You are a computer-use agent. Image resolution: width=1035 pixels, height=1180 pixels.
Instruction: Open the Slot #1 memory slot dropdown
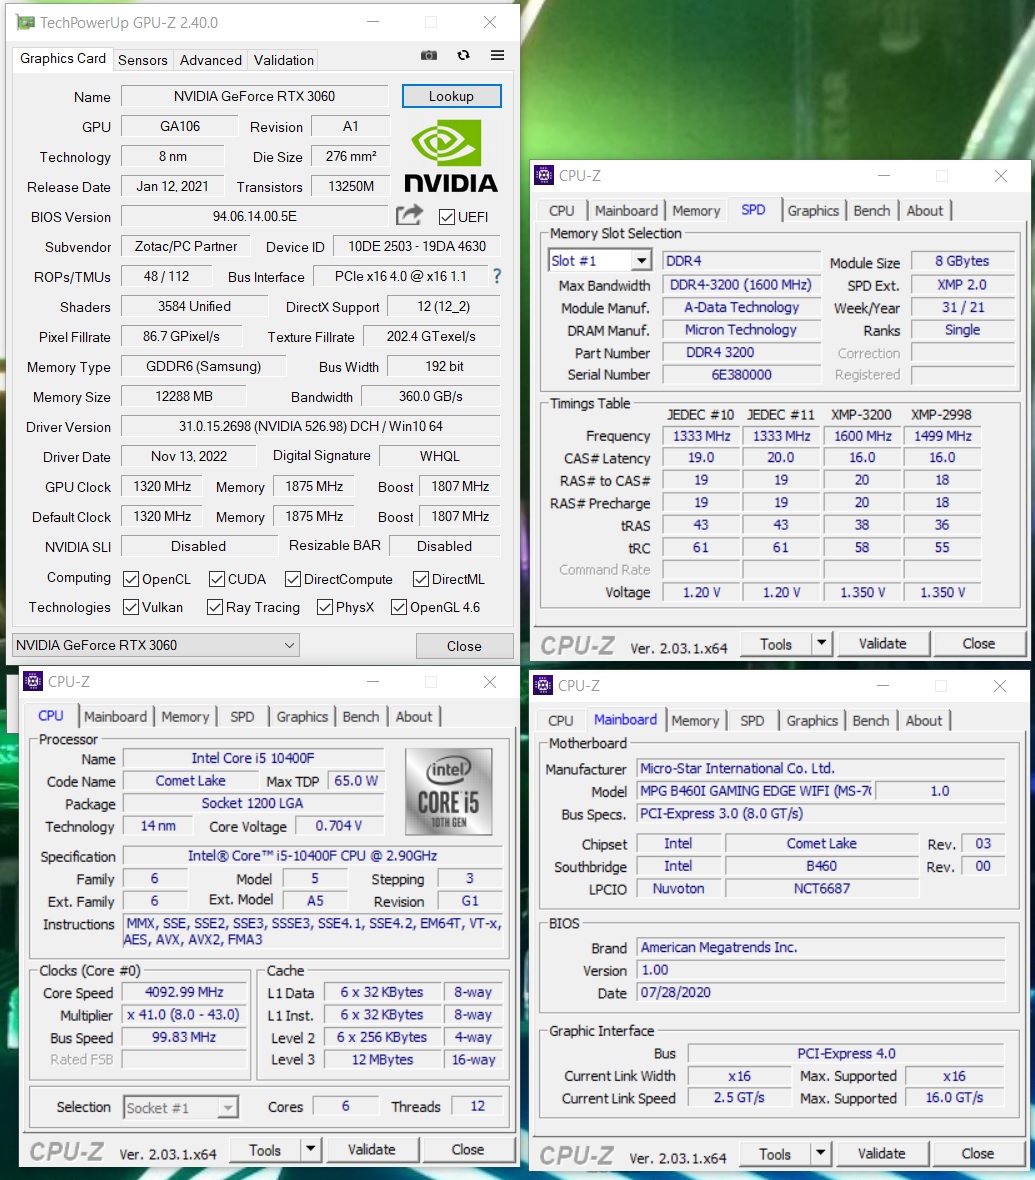(x=599, y=260)
